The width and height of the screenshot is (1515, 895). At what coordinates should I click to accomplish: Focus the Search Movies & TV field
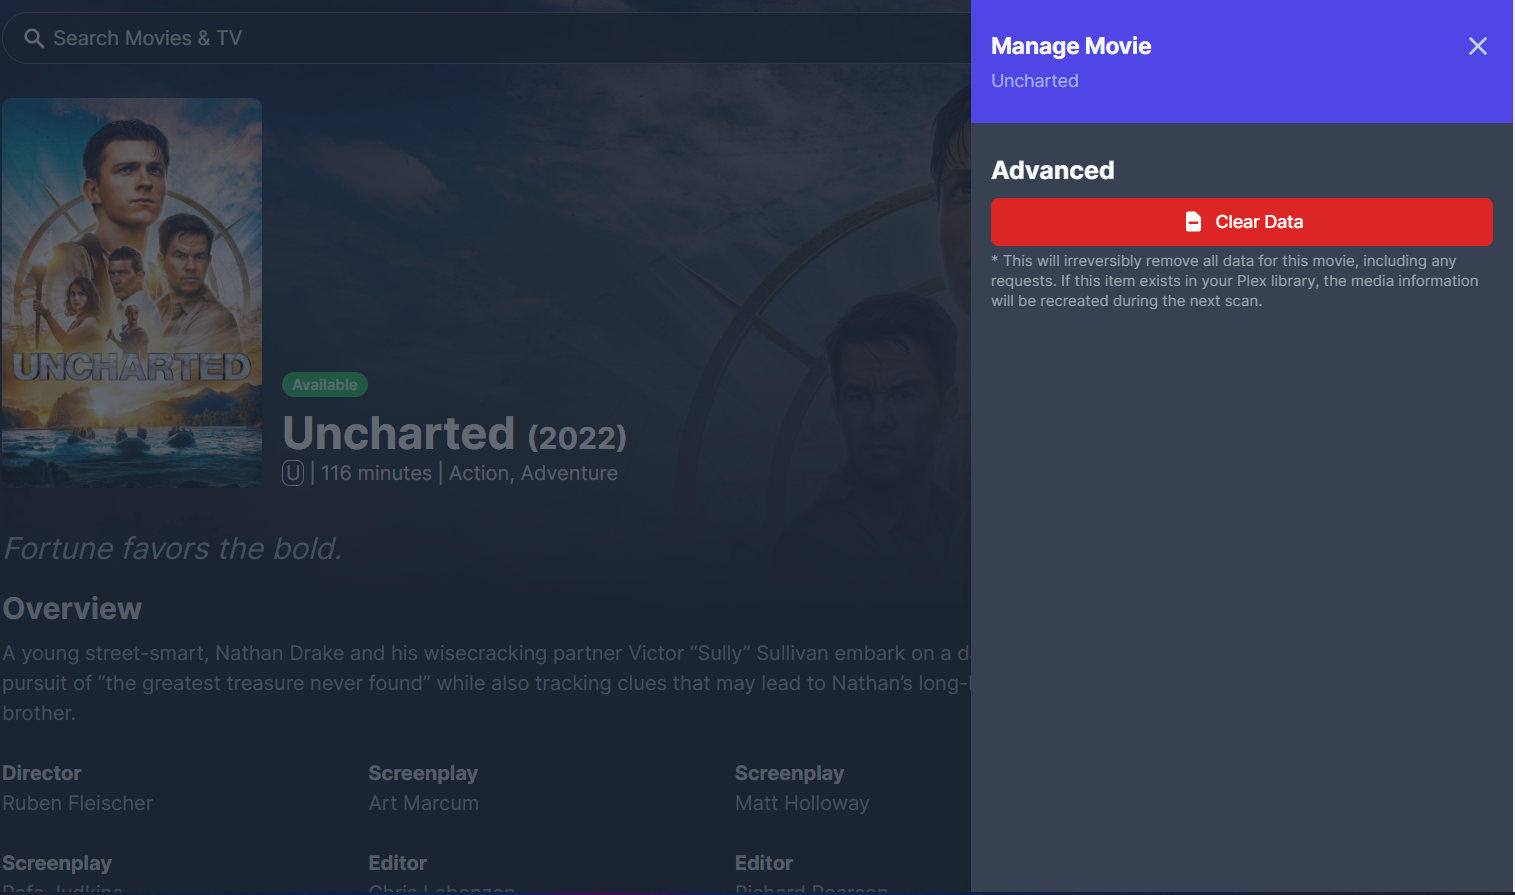click(x=486, y=38)
